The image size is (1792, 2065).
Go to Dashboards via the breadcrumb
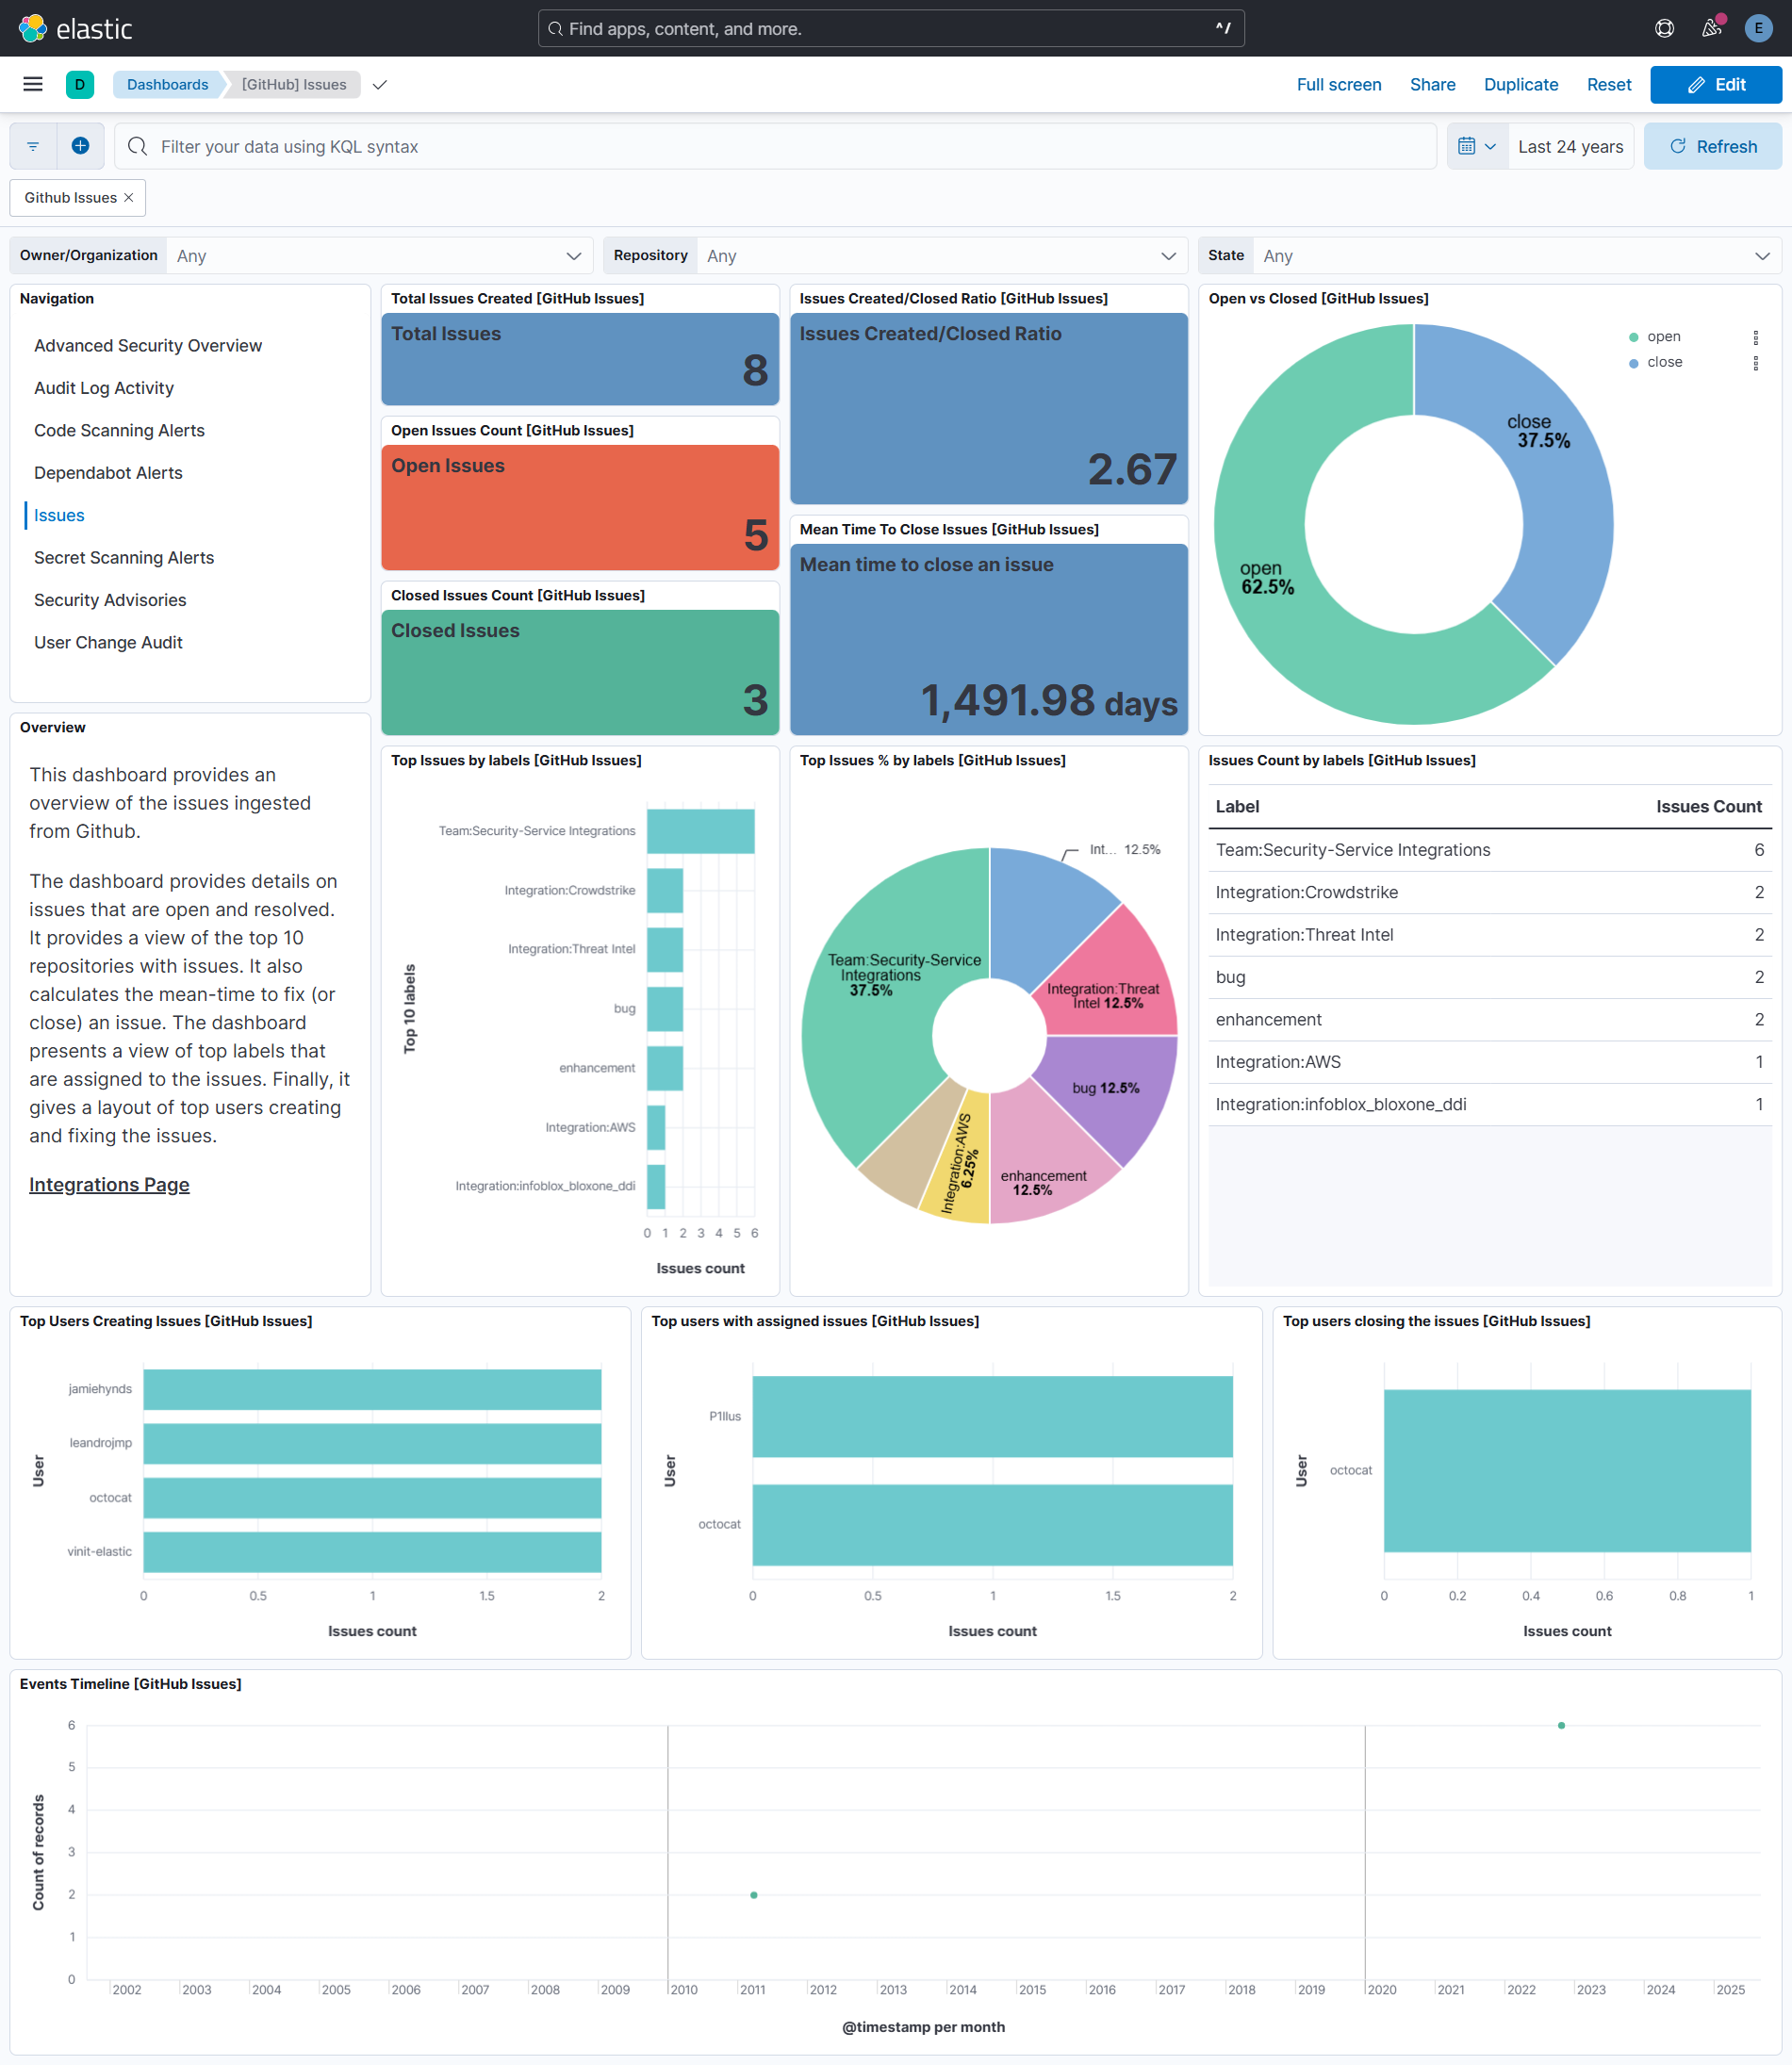[166, 84]
